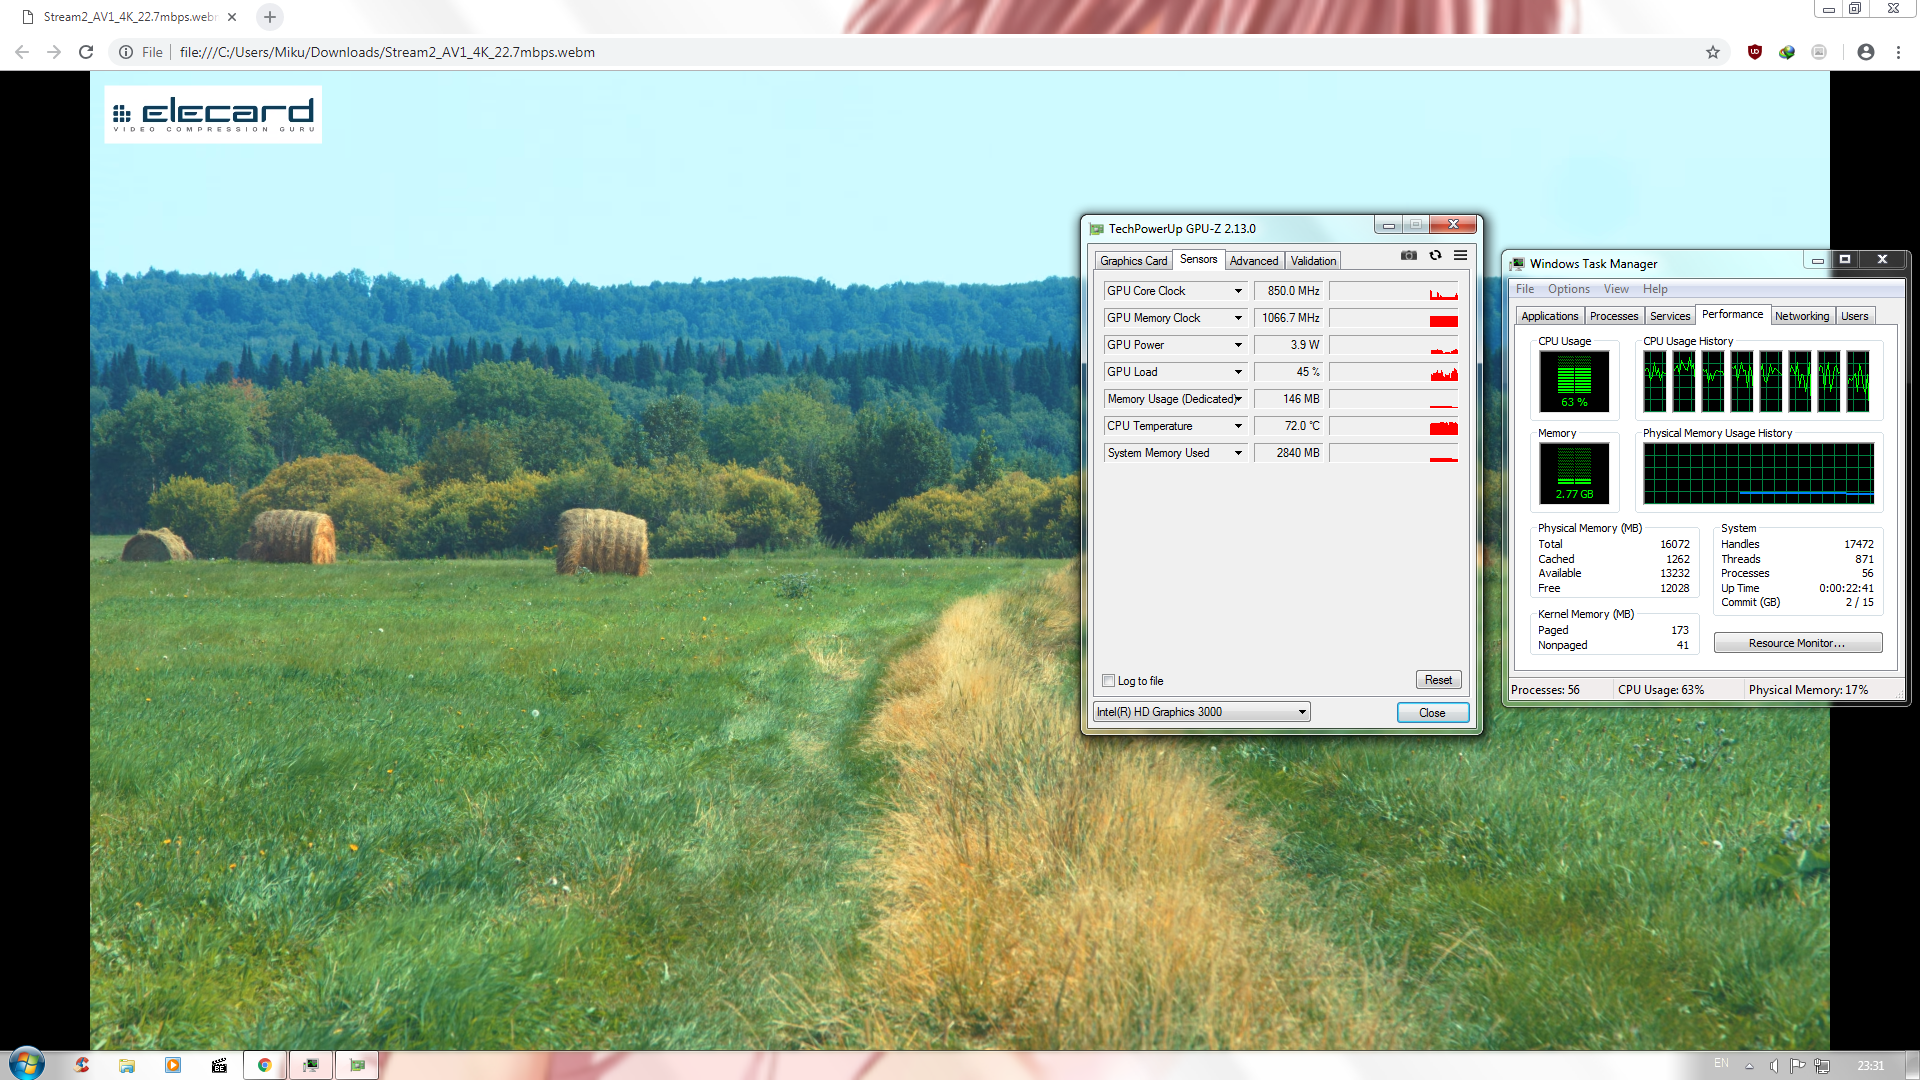Open Task Manager Help menu
This screenshot has width=1920, height=1080.
point(1655,289)
